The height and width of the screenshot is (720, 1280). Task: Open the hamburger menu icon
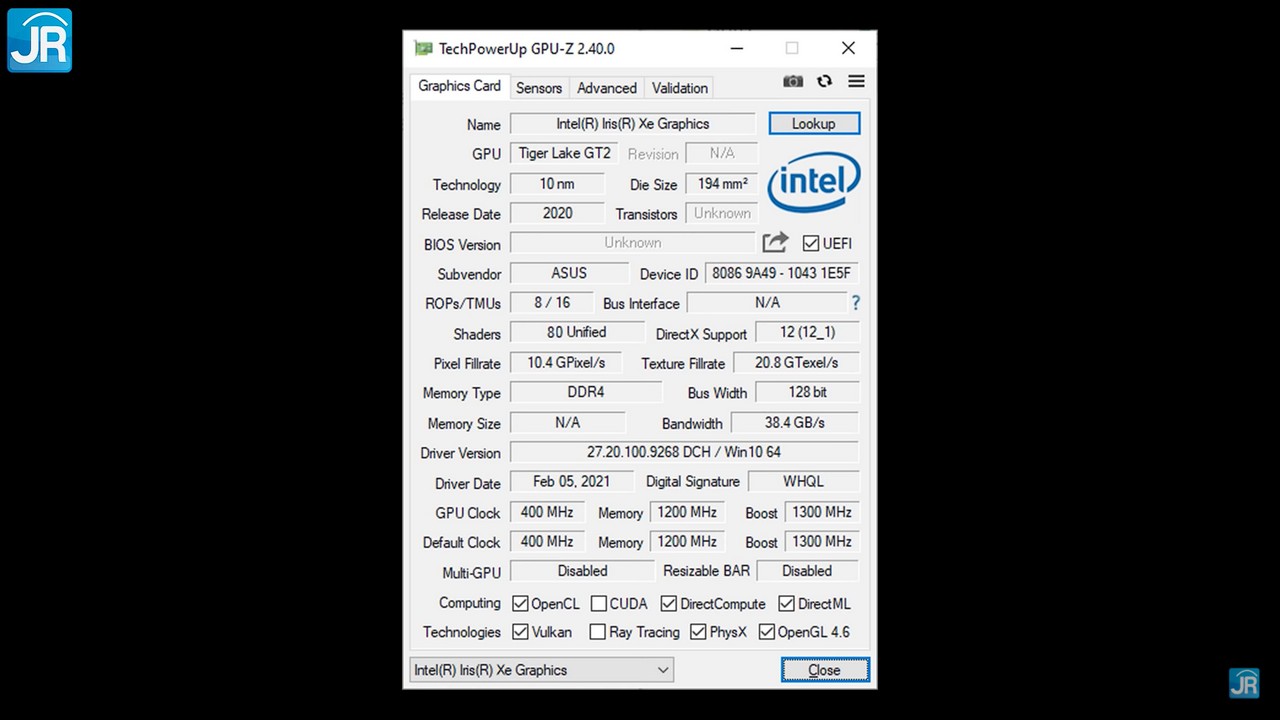pyautogui.click(x=856, y=82)
